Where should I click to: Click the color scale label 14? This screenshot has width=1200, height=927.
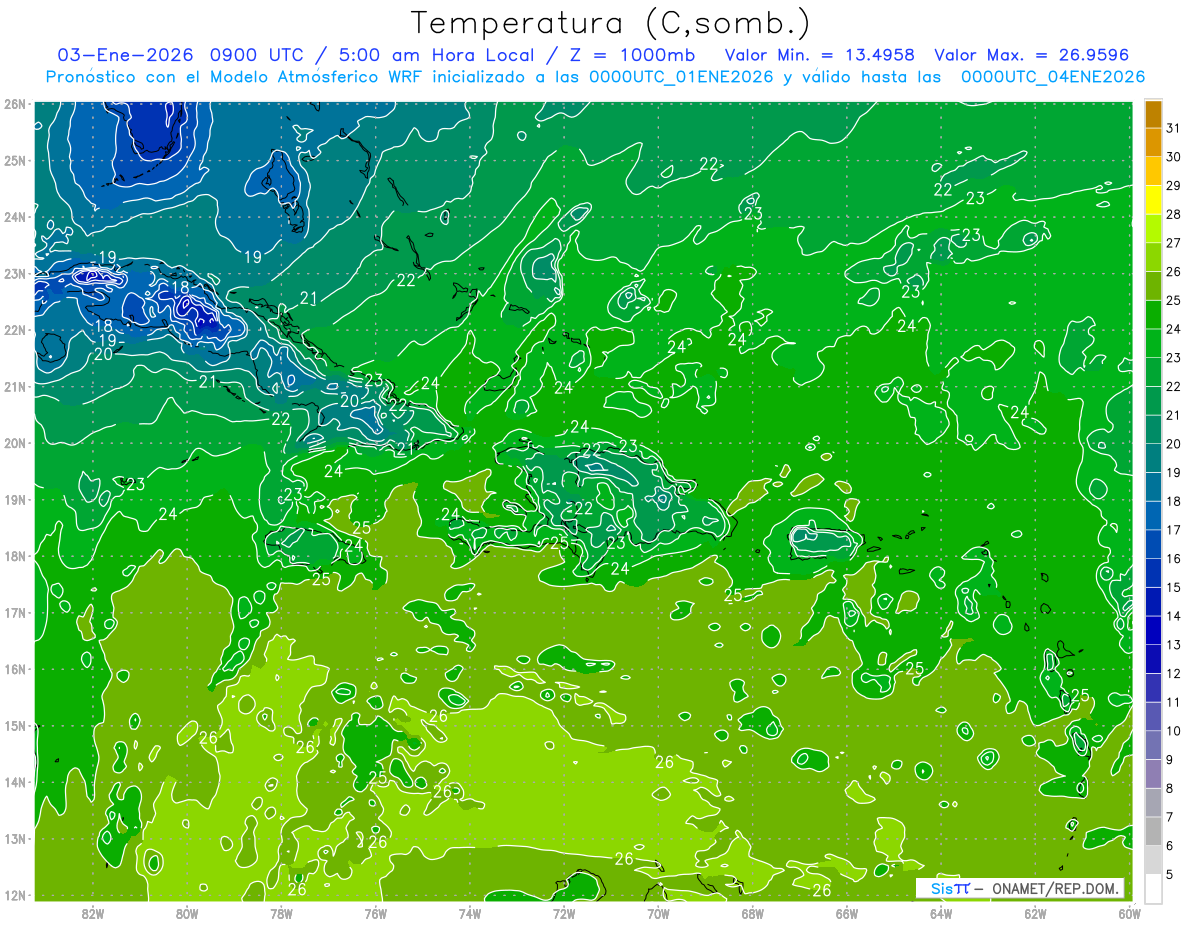(1174, 616)
